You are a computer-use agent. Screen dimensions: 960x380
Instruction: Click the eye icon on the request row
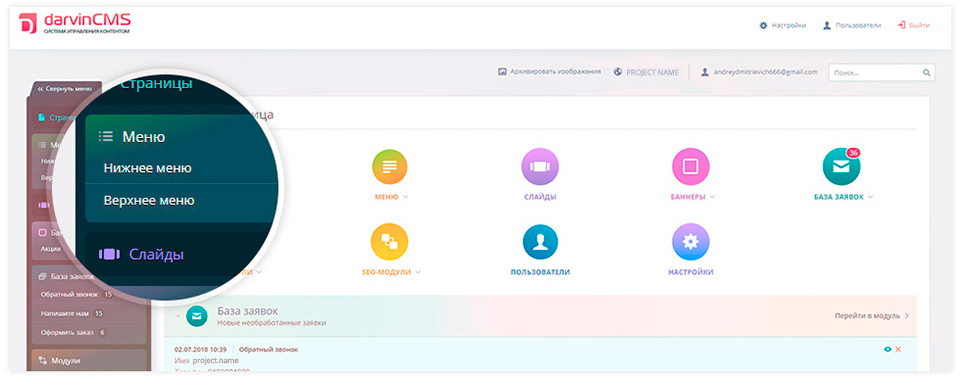888,349
